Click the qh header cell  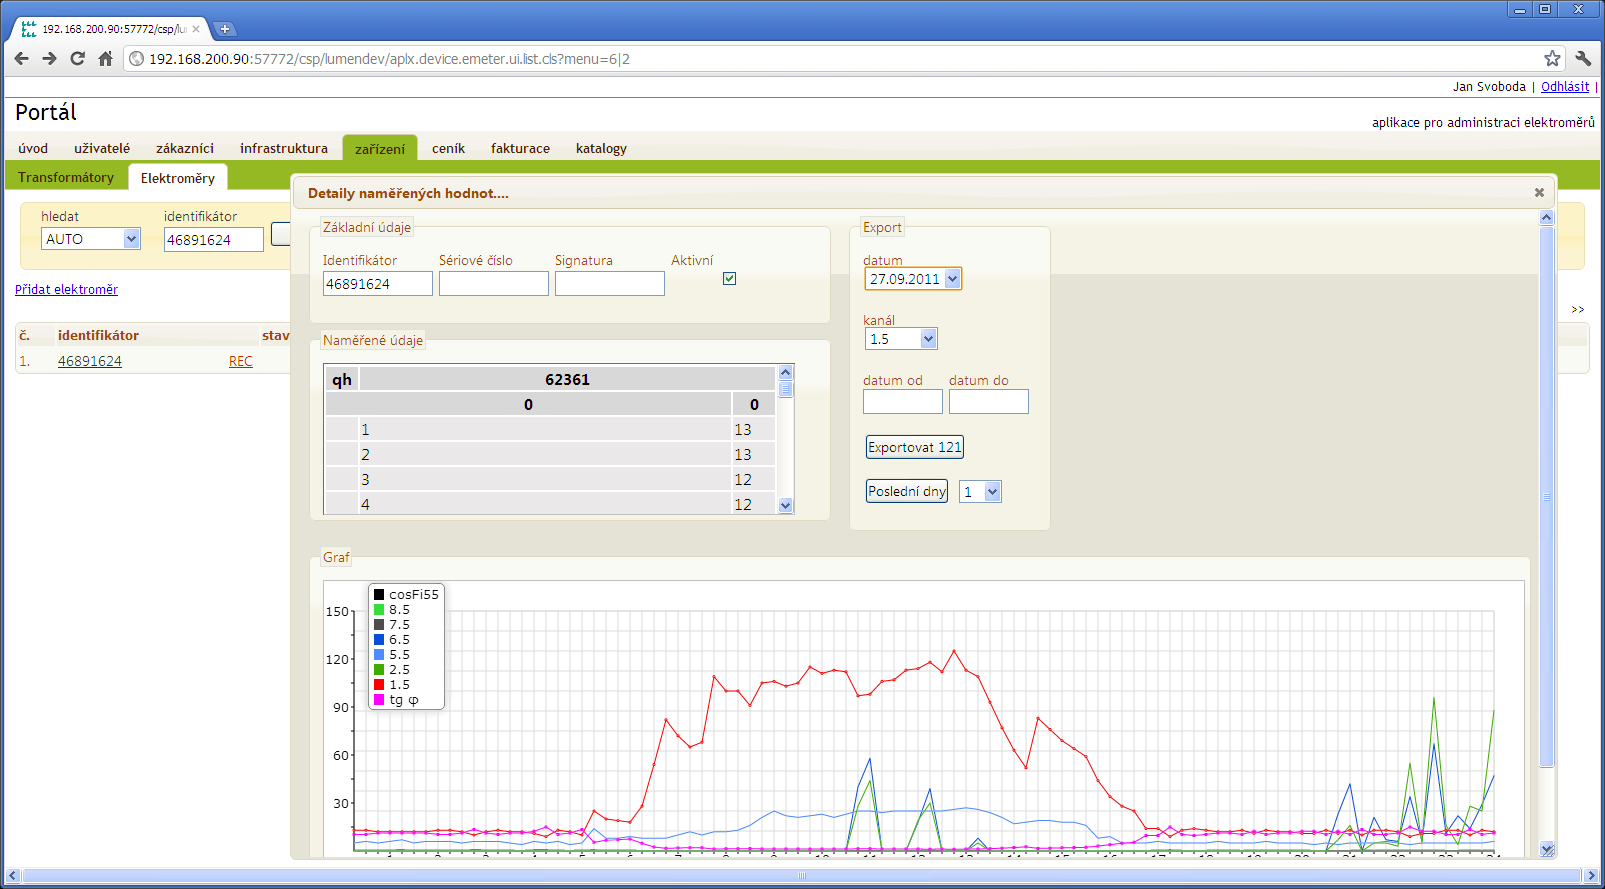[x=342, y=379]
